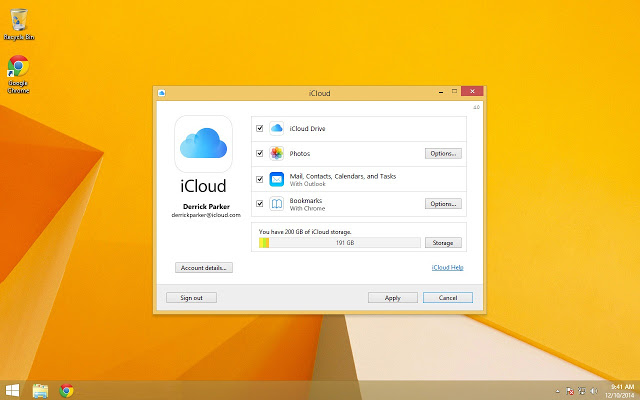Click the 191 GB storage usage bar
This screenshot has width=640, height=400.
(340, 242)
